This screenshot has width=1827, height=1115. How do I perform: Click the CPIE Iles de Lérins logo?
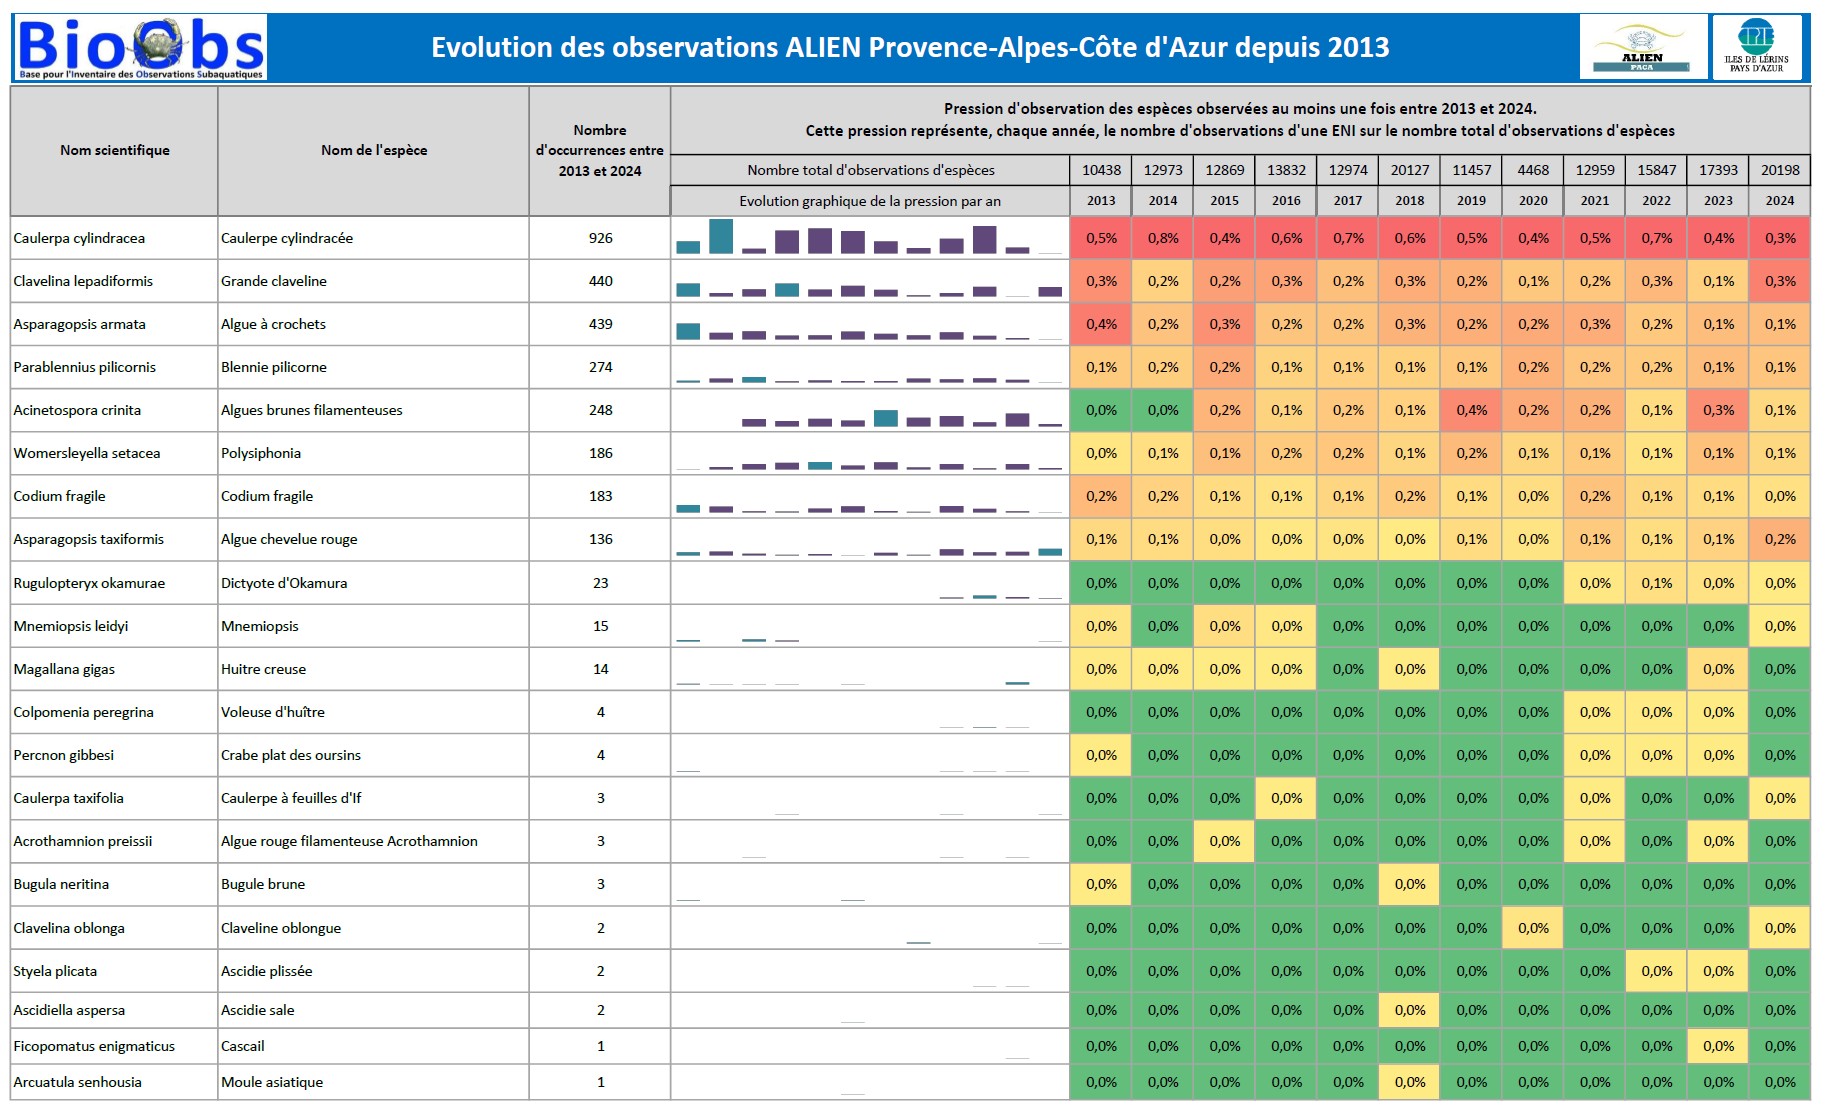click(x=1756, y=47)
